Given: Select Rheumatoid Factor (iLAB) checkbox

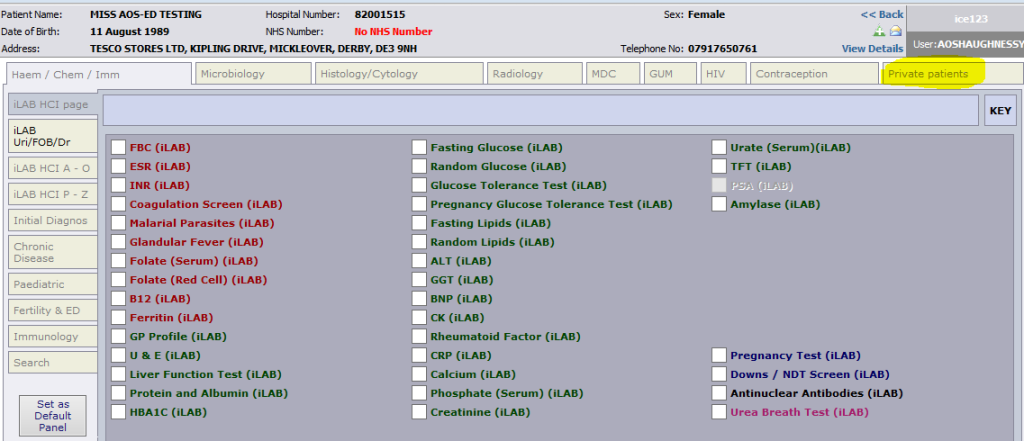Looking at the screenshot, I should tap(419, 336).
